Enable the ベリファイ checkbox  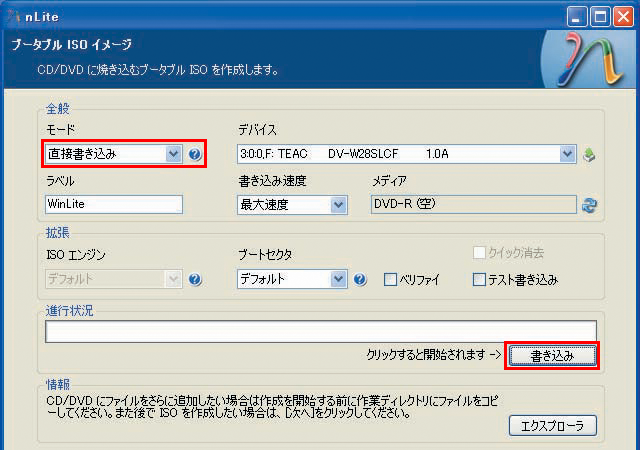pos(390,280)
